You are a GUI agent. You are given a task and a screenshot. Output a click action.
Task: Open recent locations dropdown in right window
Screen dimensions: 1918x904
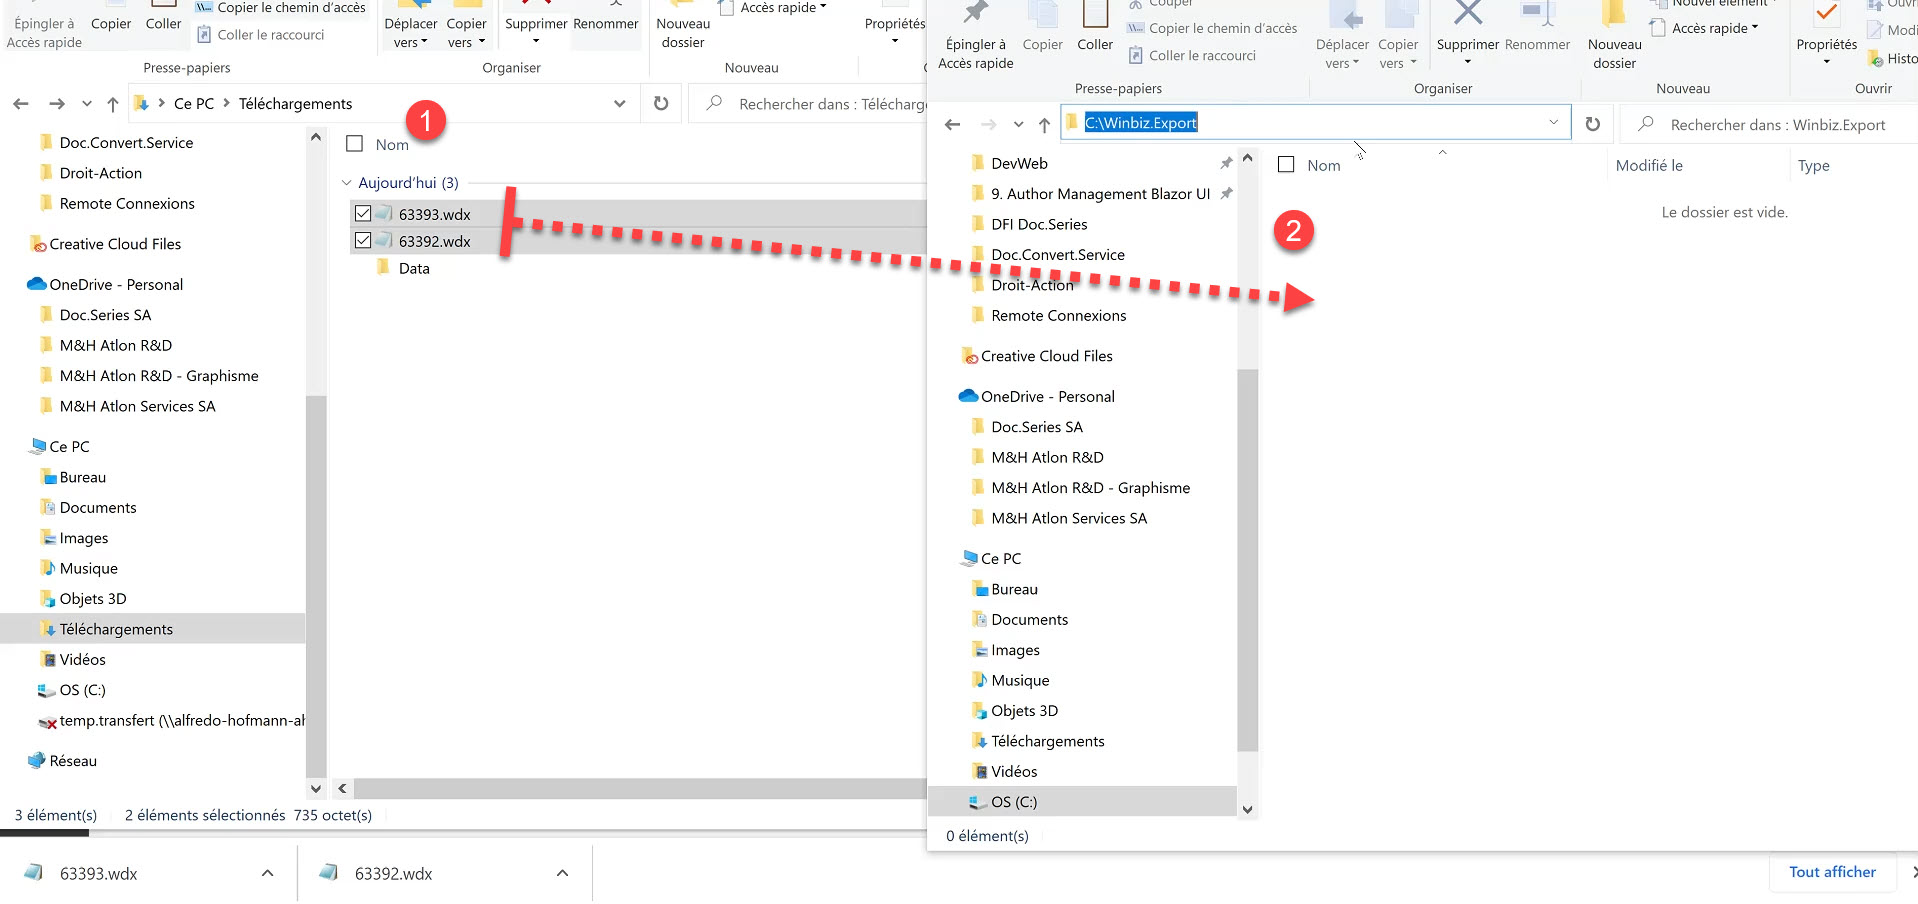[x=1018, y=124]
